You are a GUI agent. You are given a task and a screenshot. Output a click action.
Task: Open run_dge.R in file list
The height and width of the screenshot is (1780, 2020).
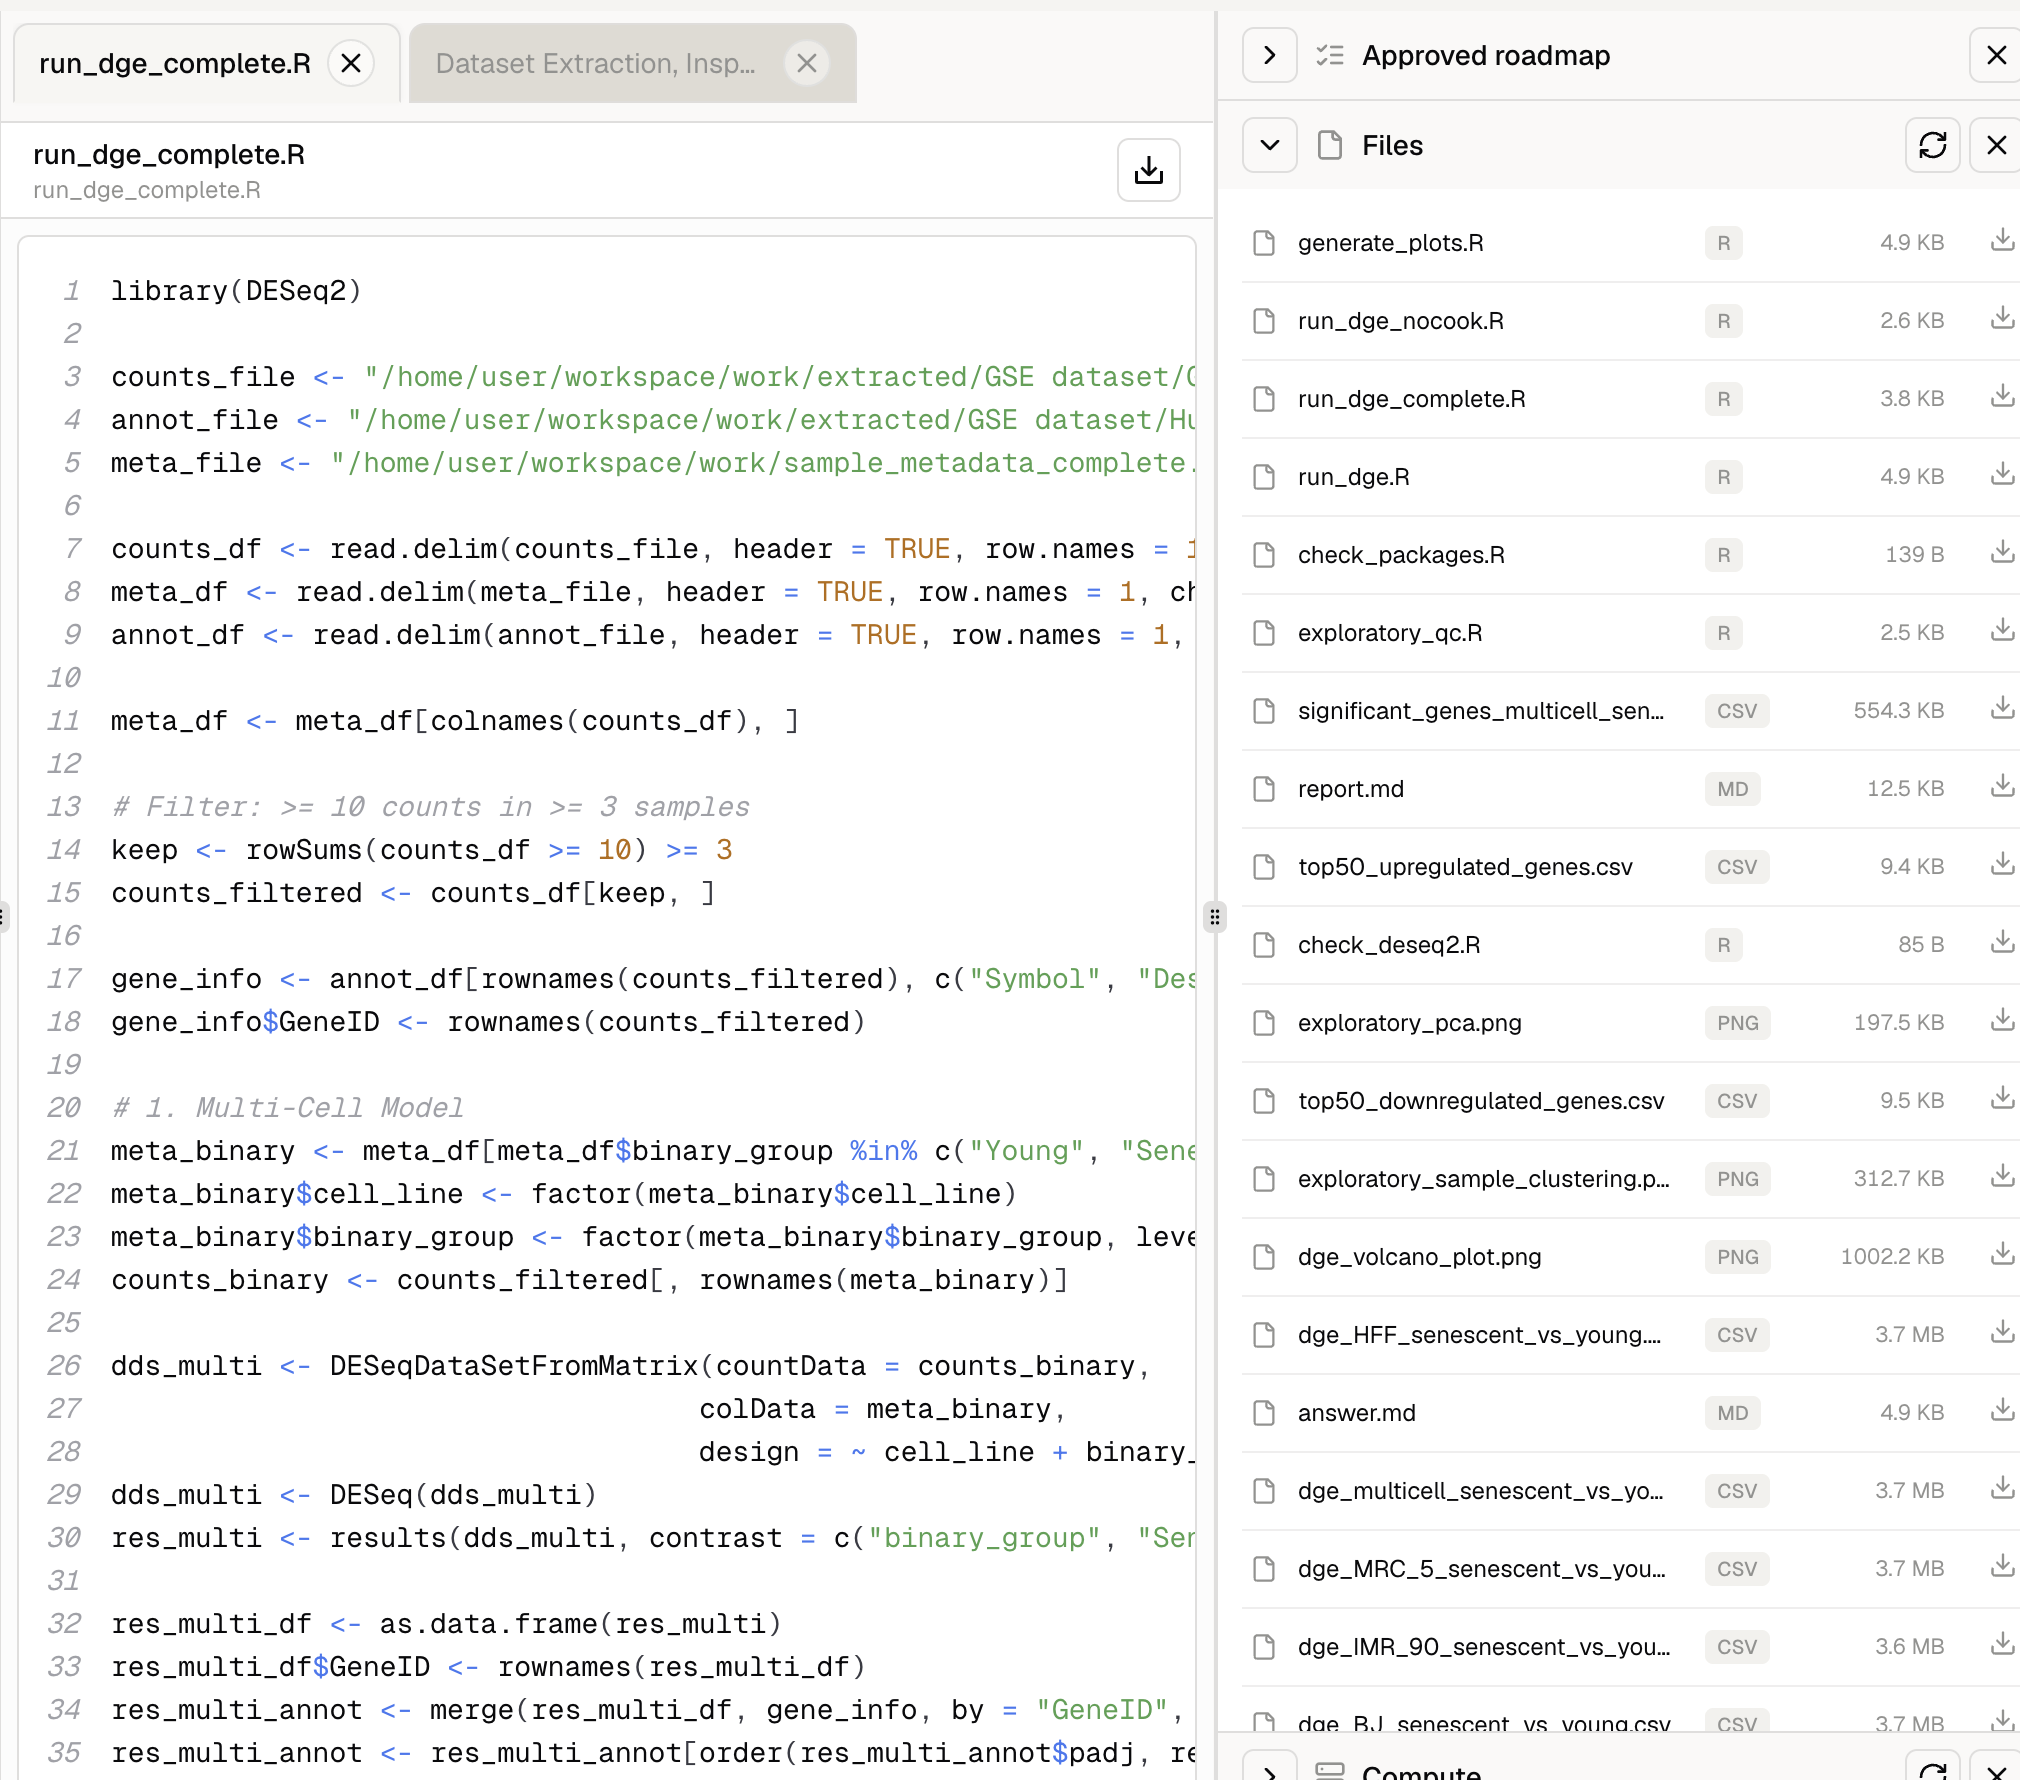[x=1353, y=477]
